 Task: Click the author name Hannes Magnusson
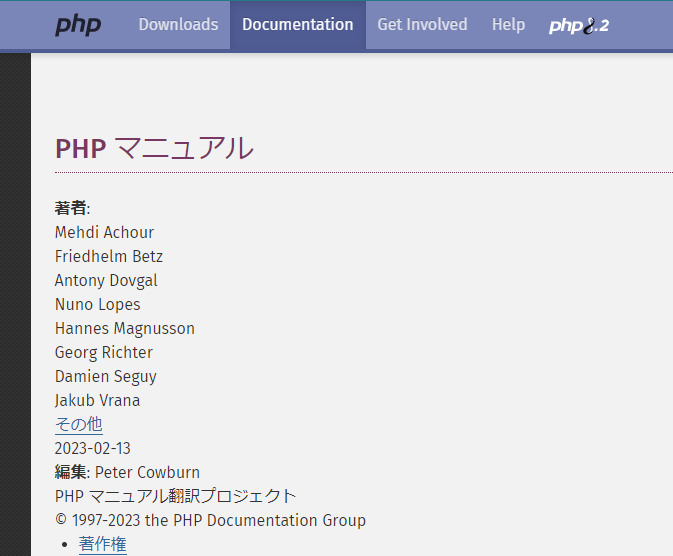pos(125,328)
